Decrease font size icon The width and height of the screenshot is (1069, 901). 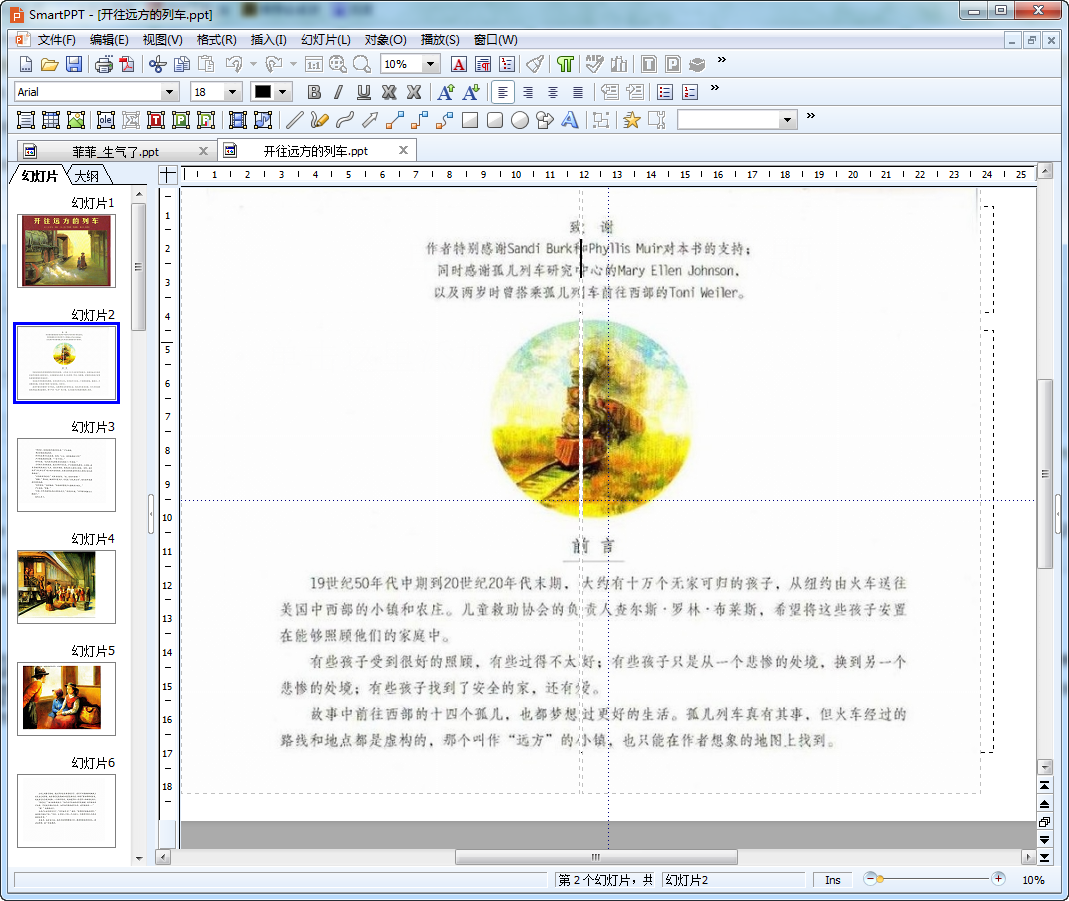click(x=471, y=92)
